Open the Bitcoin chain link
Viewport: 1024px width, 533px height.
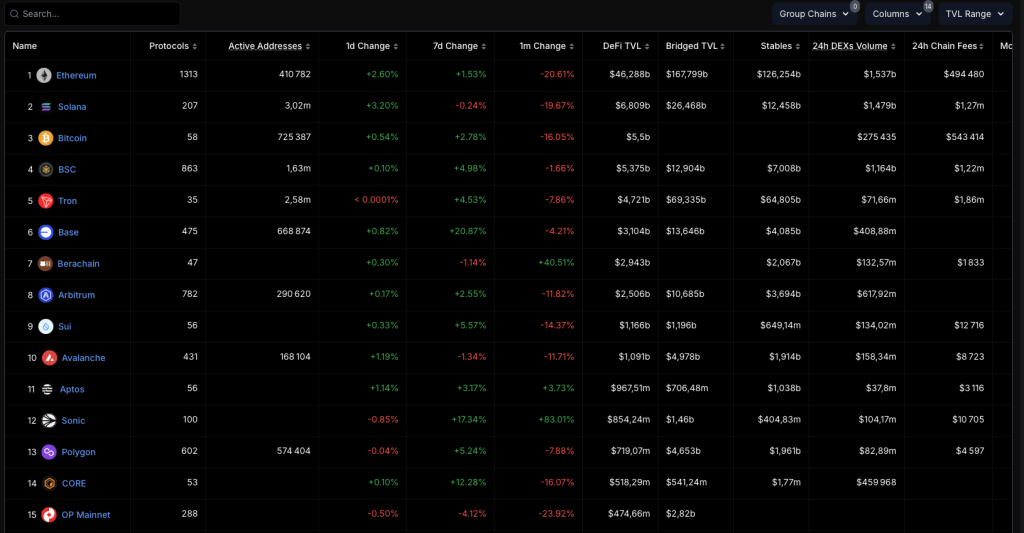[x=72, y=138]
